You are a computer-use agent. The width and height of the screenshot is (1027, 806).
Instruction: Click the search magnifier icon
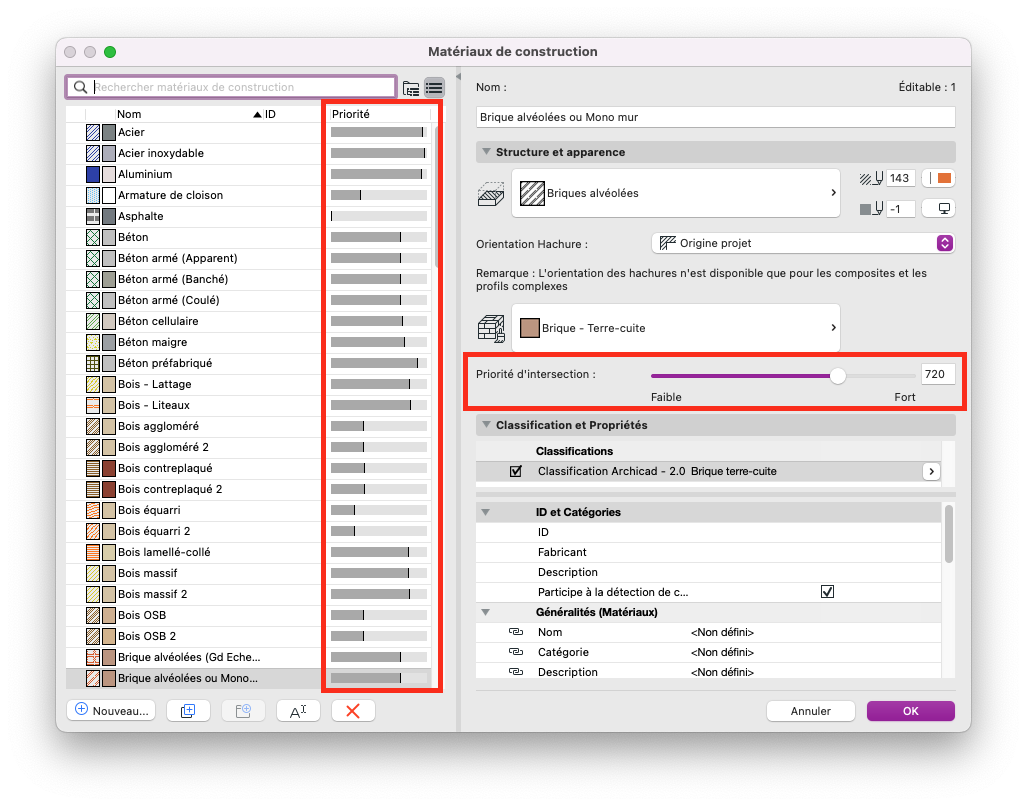tap(81, 87)
